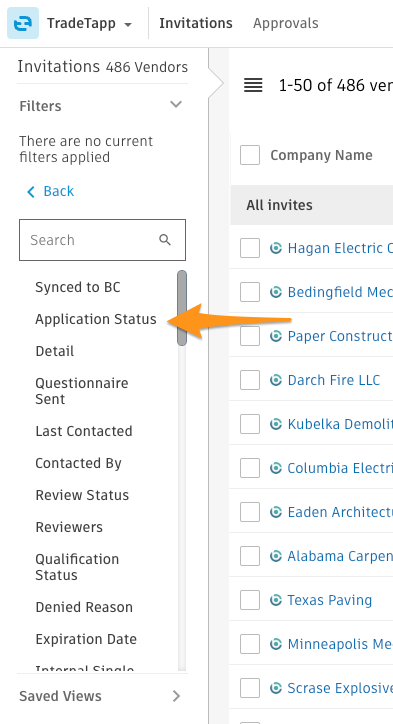The width and height of the screenshot is (393, 724).
Task: Check the box for Paper Construction
Action: (x=250, y=336)
